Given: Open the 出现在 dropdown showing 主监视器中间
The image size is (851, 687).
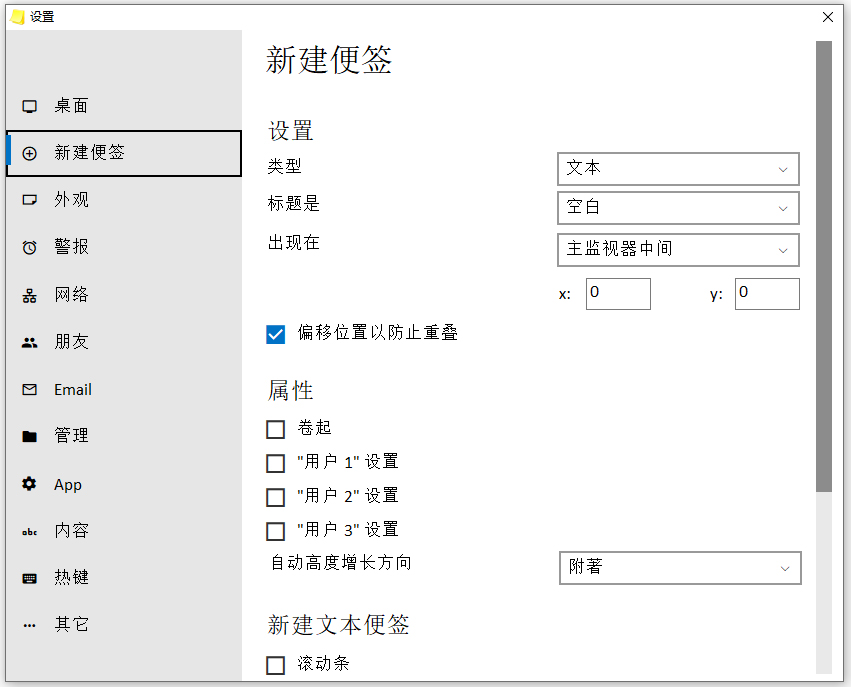Looking at the screenshot, I should pos(678,250).
